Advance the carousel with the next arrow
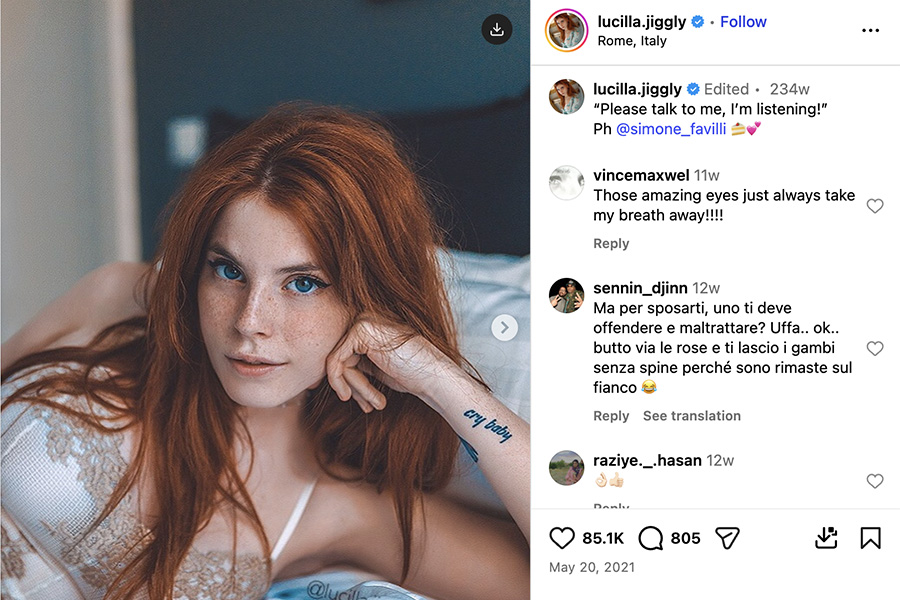900x600 pixels. pos(504,327)
